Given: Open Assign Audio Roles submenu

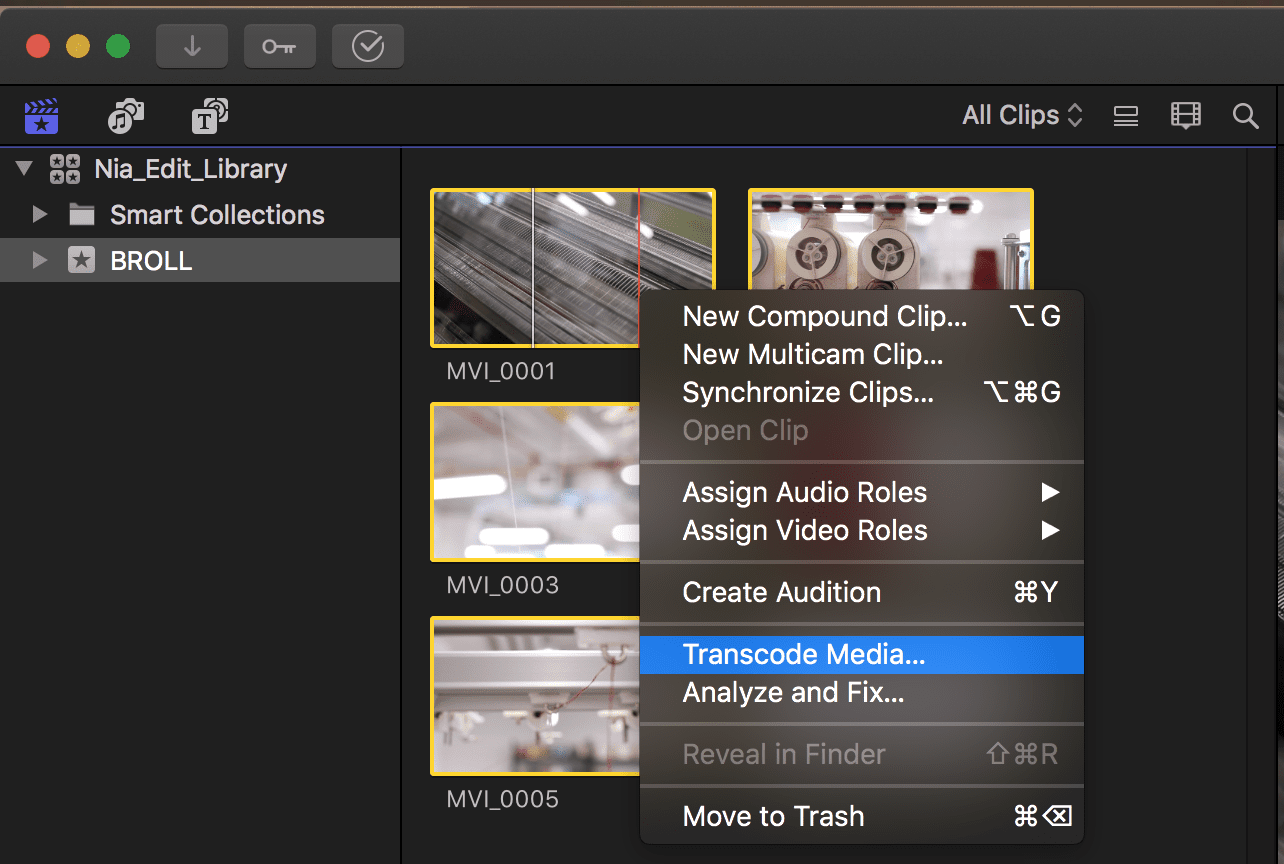Looking at the screenshot, I should [804, 492].
